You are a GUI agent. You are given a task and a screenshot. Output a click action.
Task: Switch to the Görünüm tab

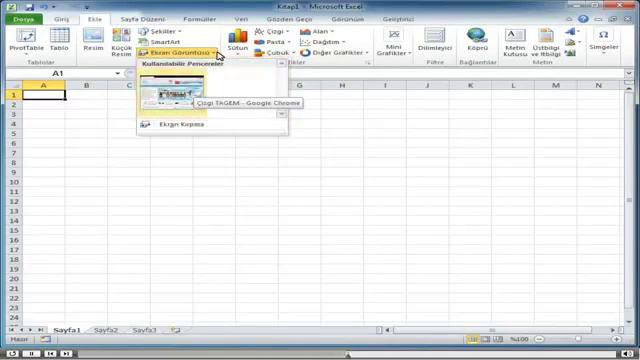pos(347,19)
